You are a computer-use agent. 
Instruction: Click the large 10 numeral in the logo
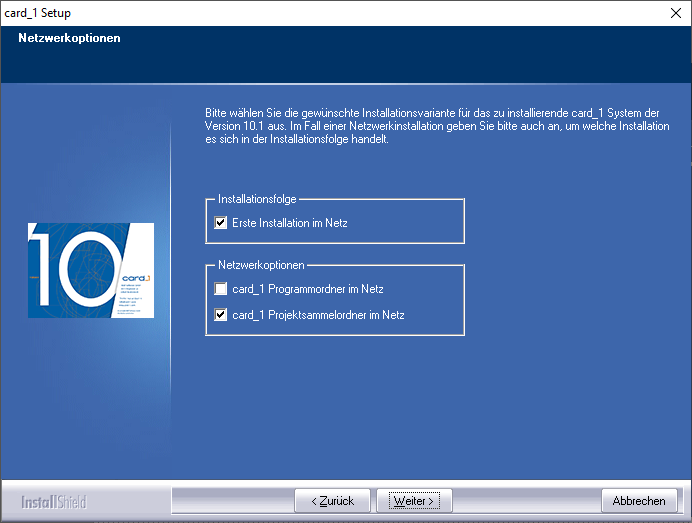70,270
